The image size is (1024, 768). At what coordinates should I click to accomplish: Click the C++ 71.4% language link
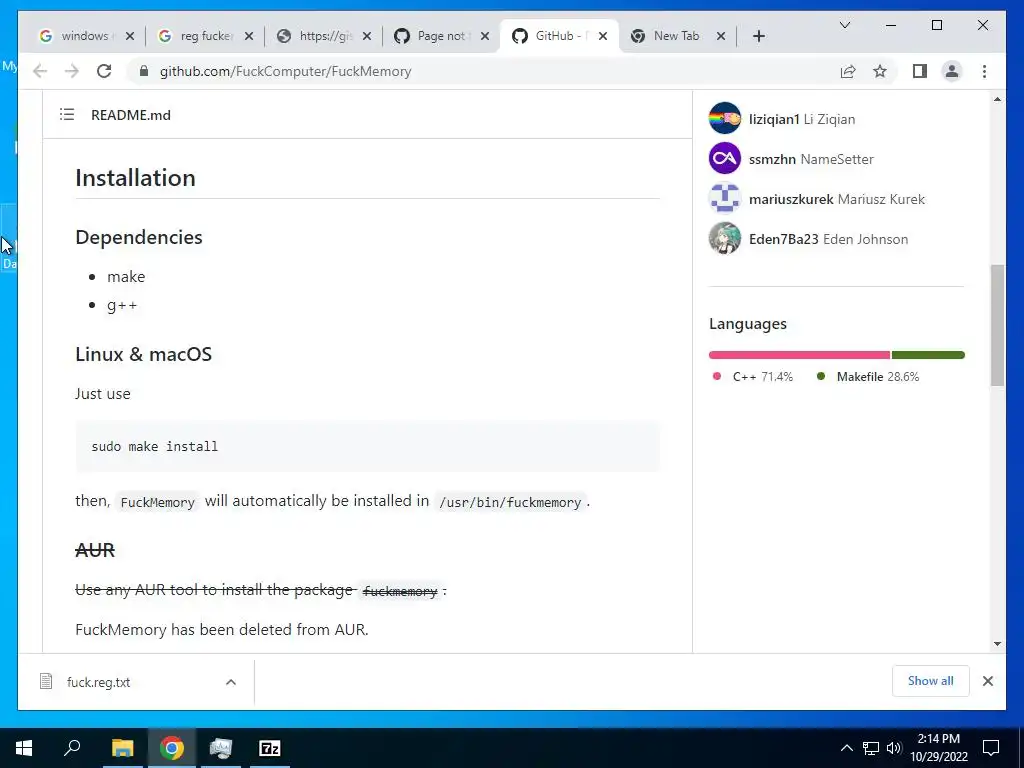click(x=753, y=377)
